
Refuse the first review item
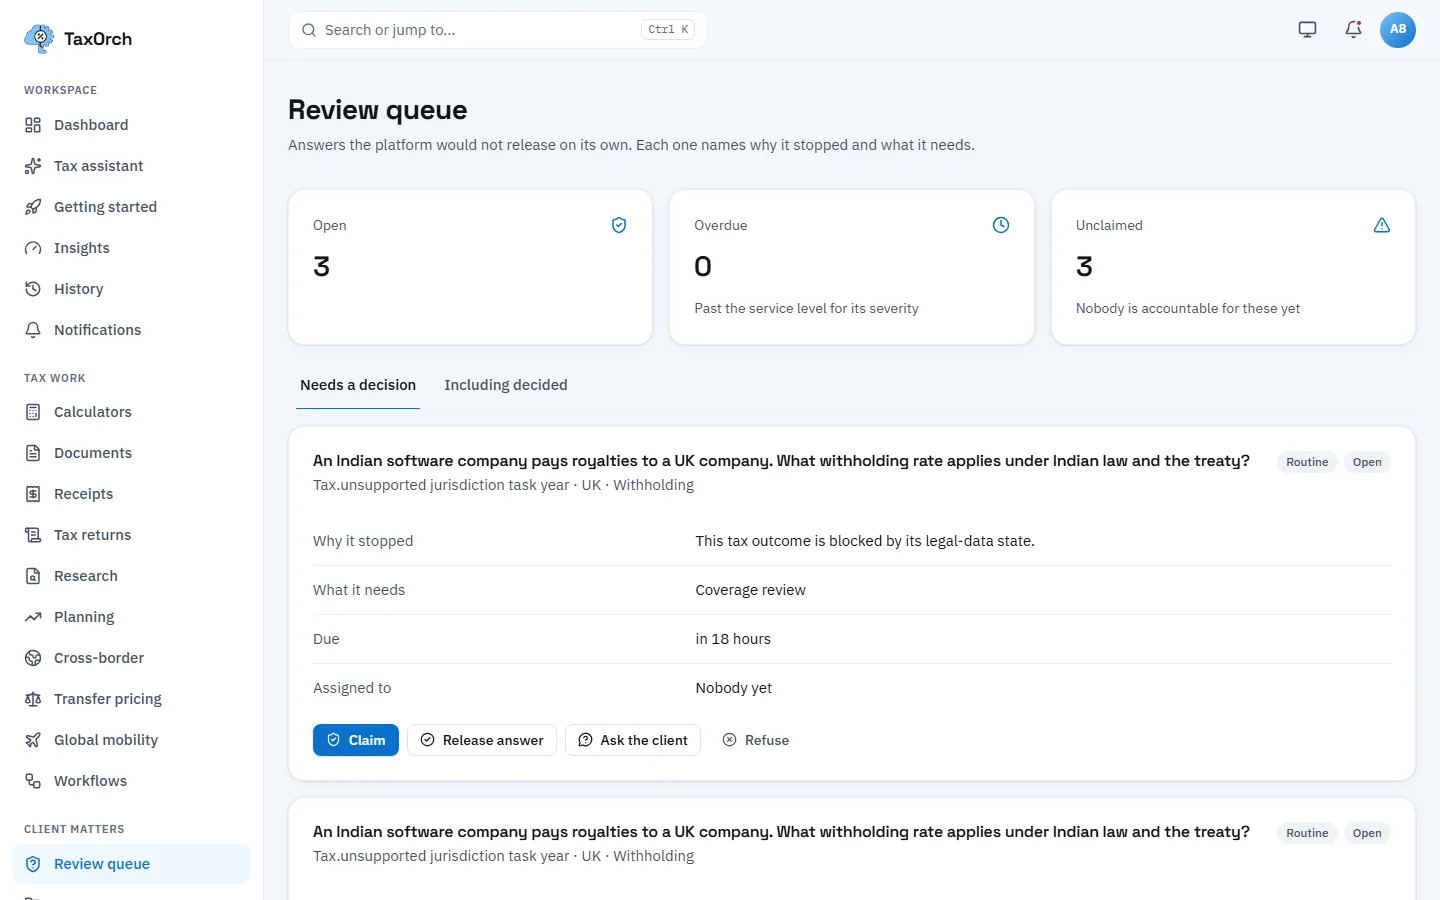click(x=755, y=740)
